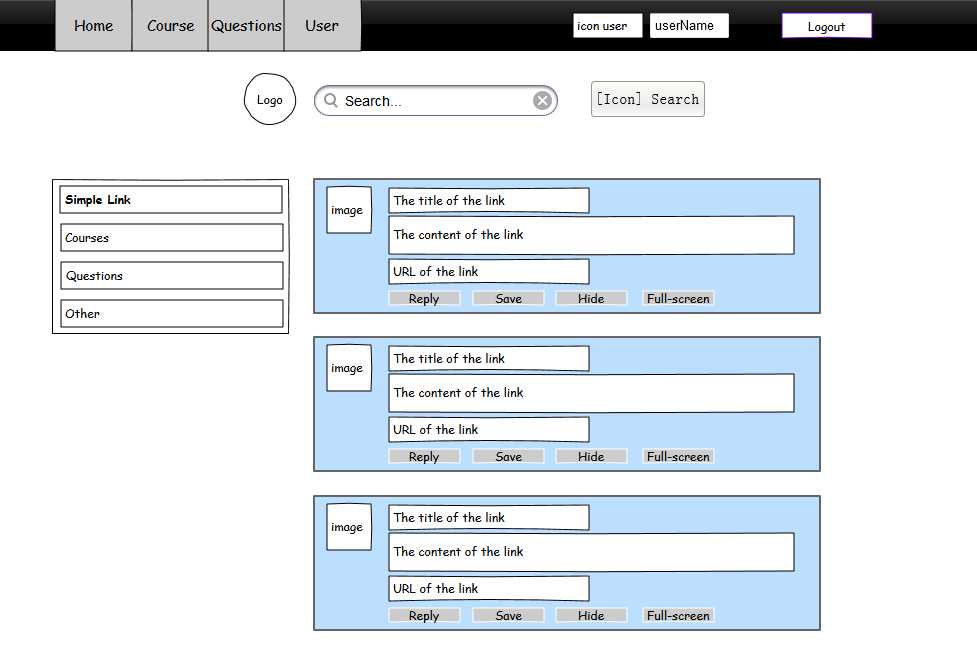Open the URL of the first link
Viewport: 977px width, 650px height.
(x=488, y=272)
